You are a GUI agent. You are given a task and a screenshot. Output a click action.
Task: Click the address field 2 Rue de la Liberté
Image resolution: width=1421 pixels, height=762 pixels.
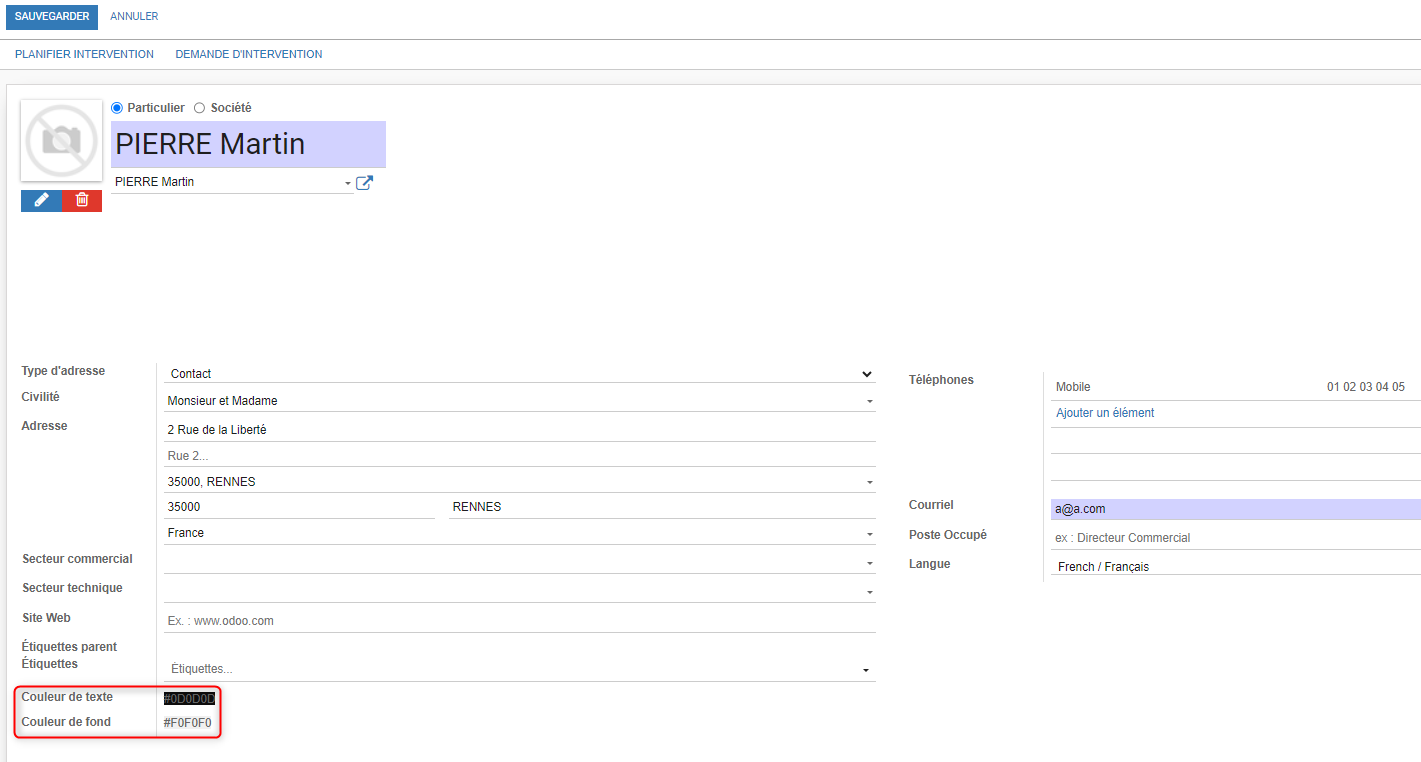coord(520,430)
